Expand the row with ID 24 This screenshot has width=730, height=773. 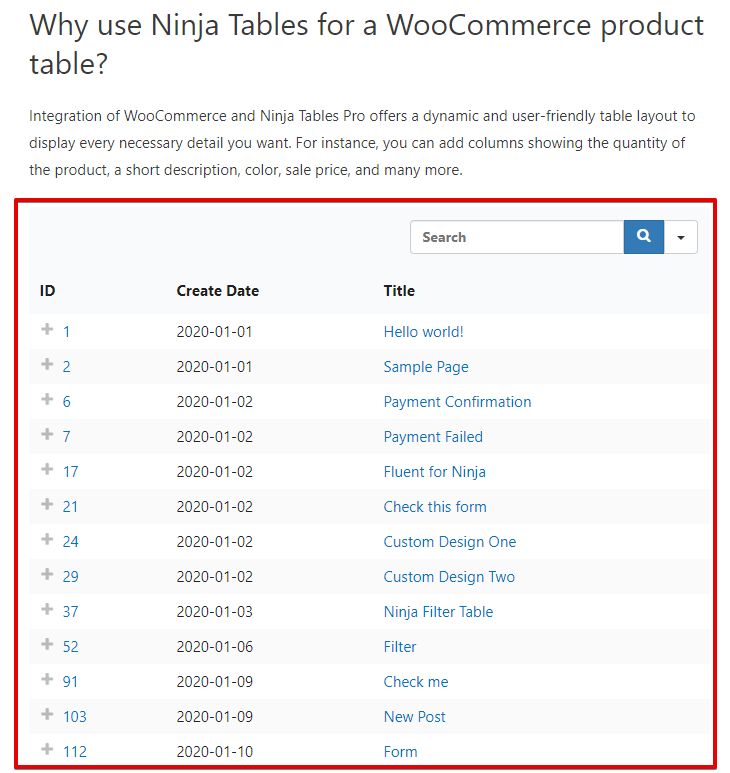[47, 540]
